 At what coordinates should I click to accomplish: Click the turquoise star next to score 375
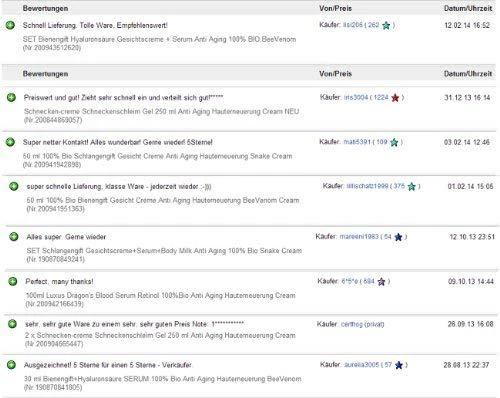coord(412,186)
